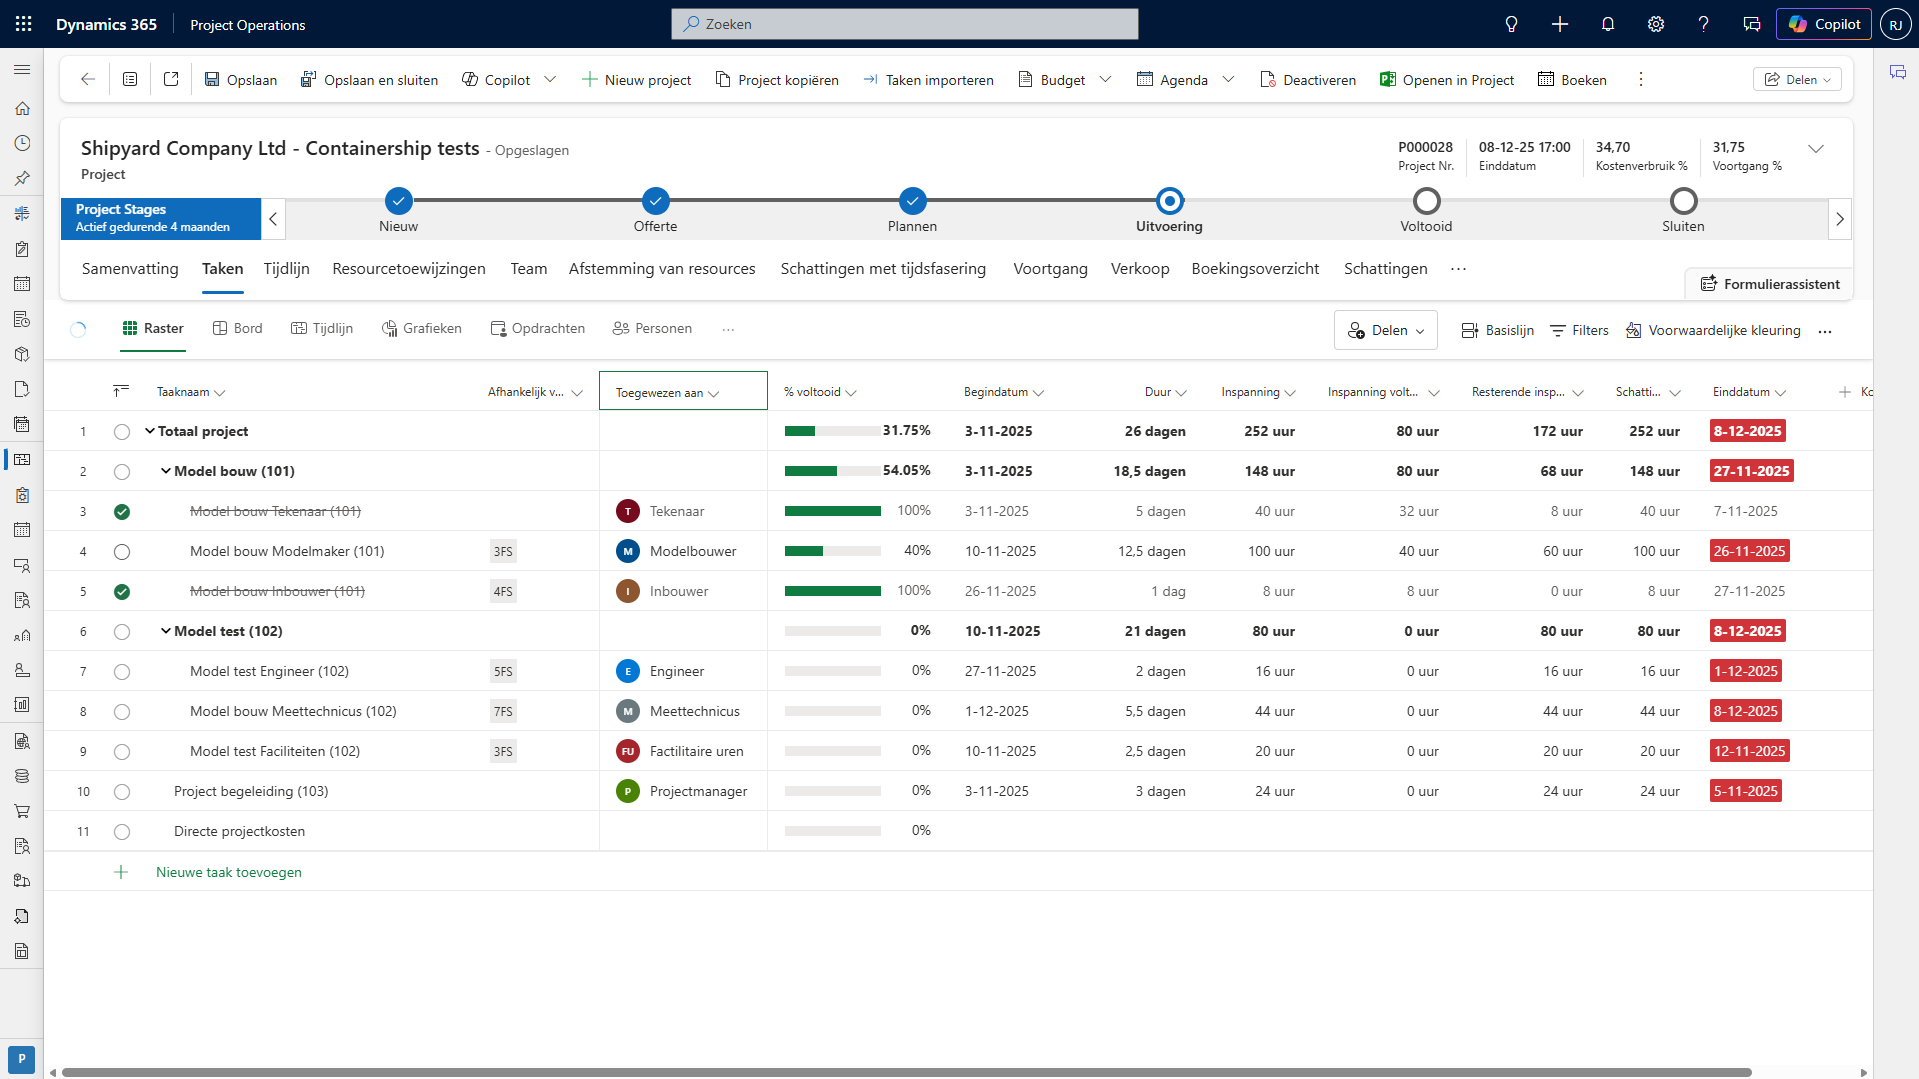1919x1079 pixels.
Task: Open the settings gear in top bar
Action: pos(1655,24)
